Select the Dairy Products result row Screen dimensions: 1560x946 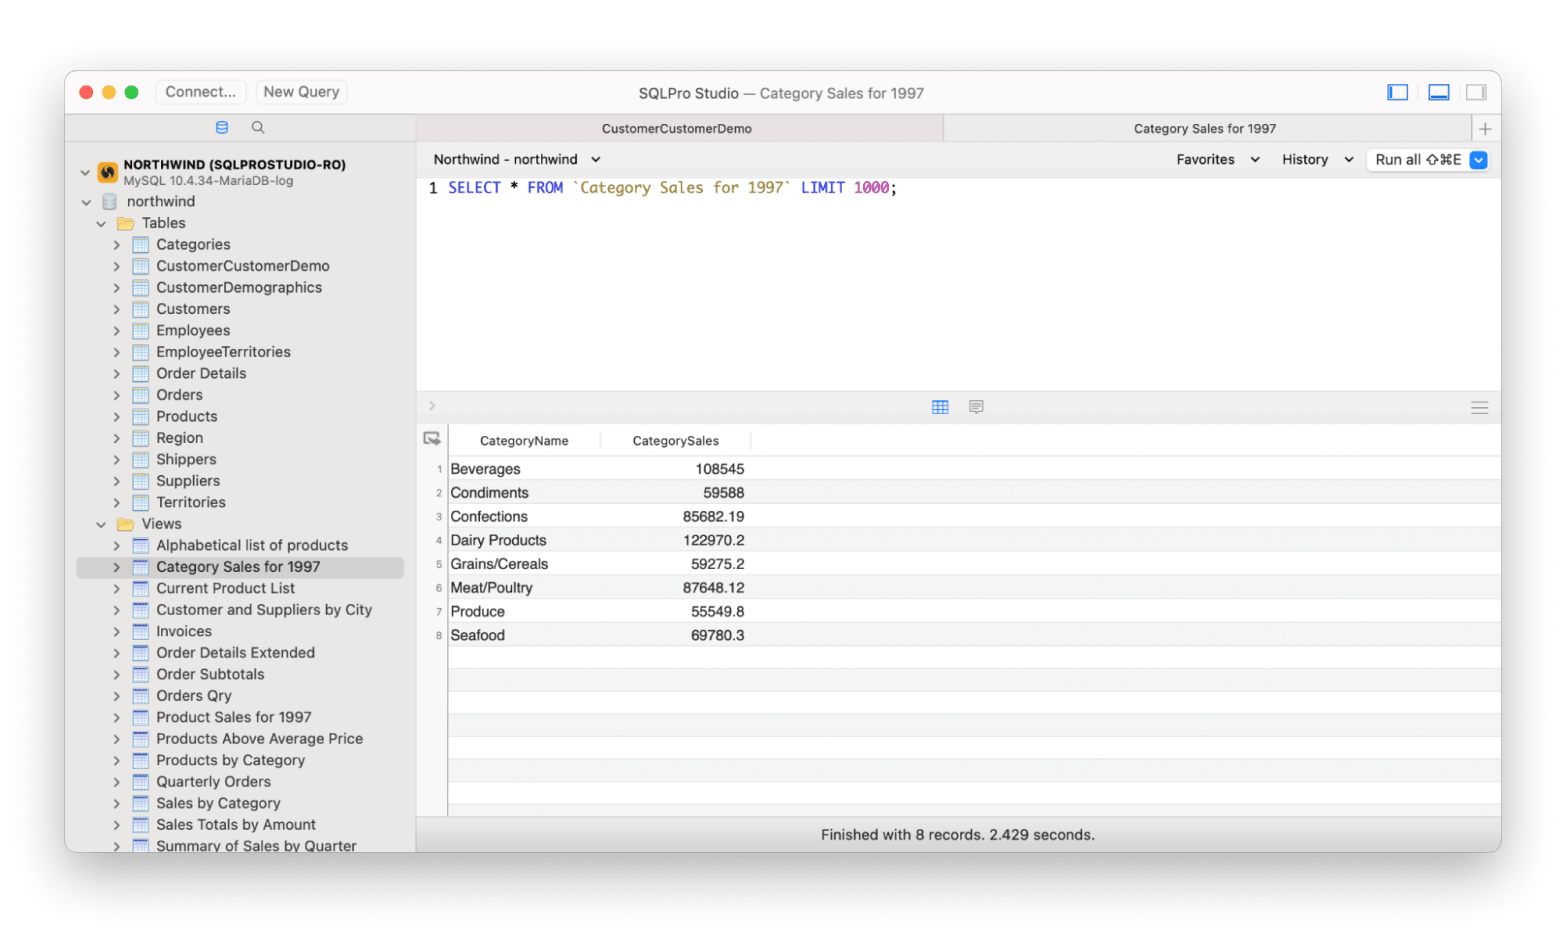597,540
